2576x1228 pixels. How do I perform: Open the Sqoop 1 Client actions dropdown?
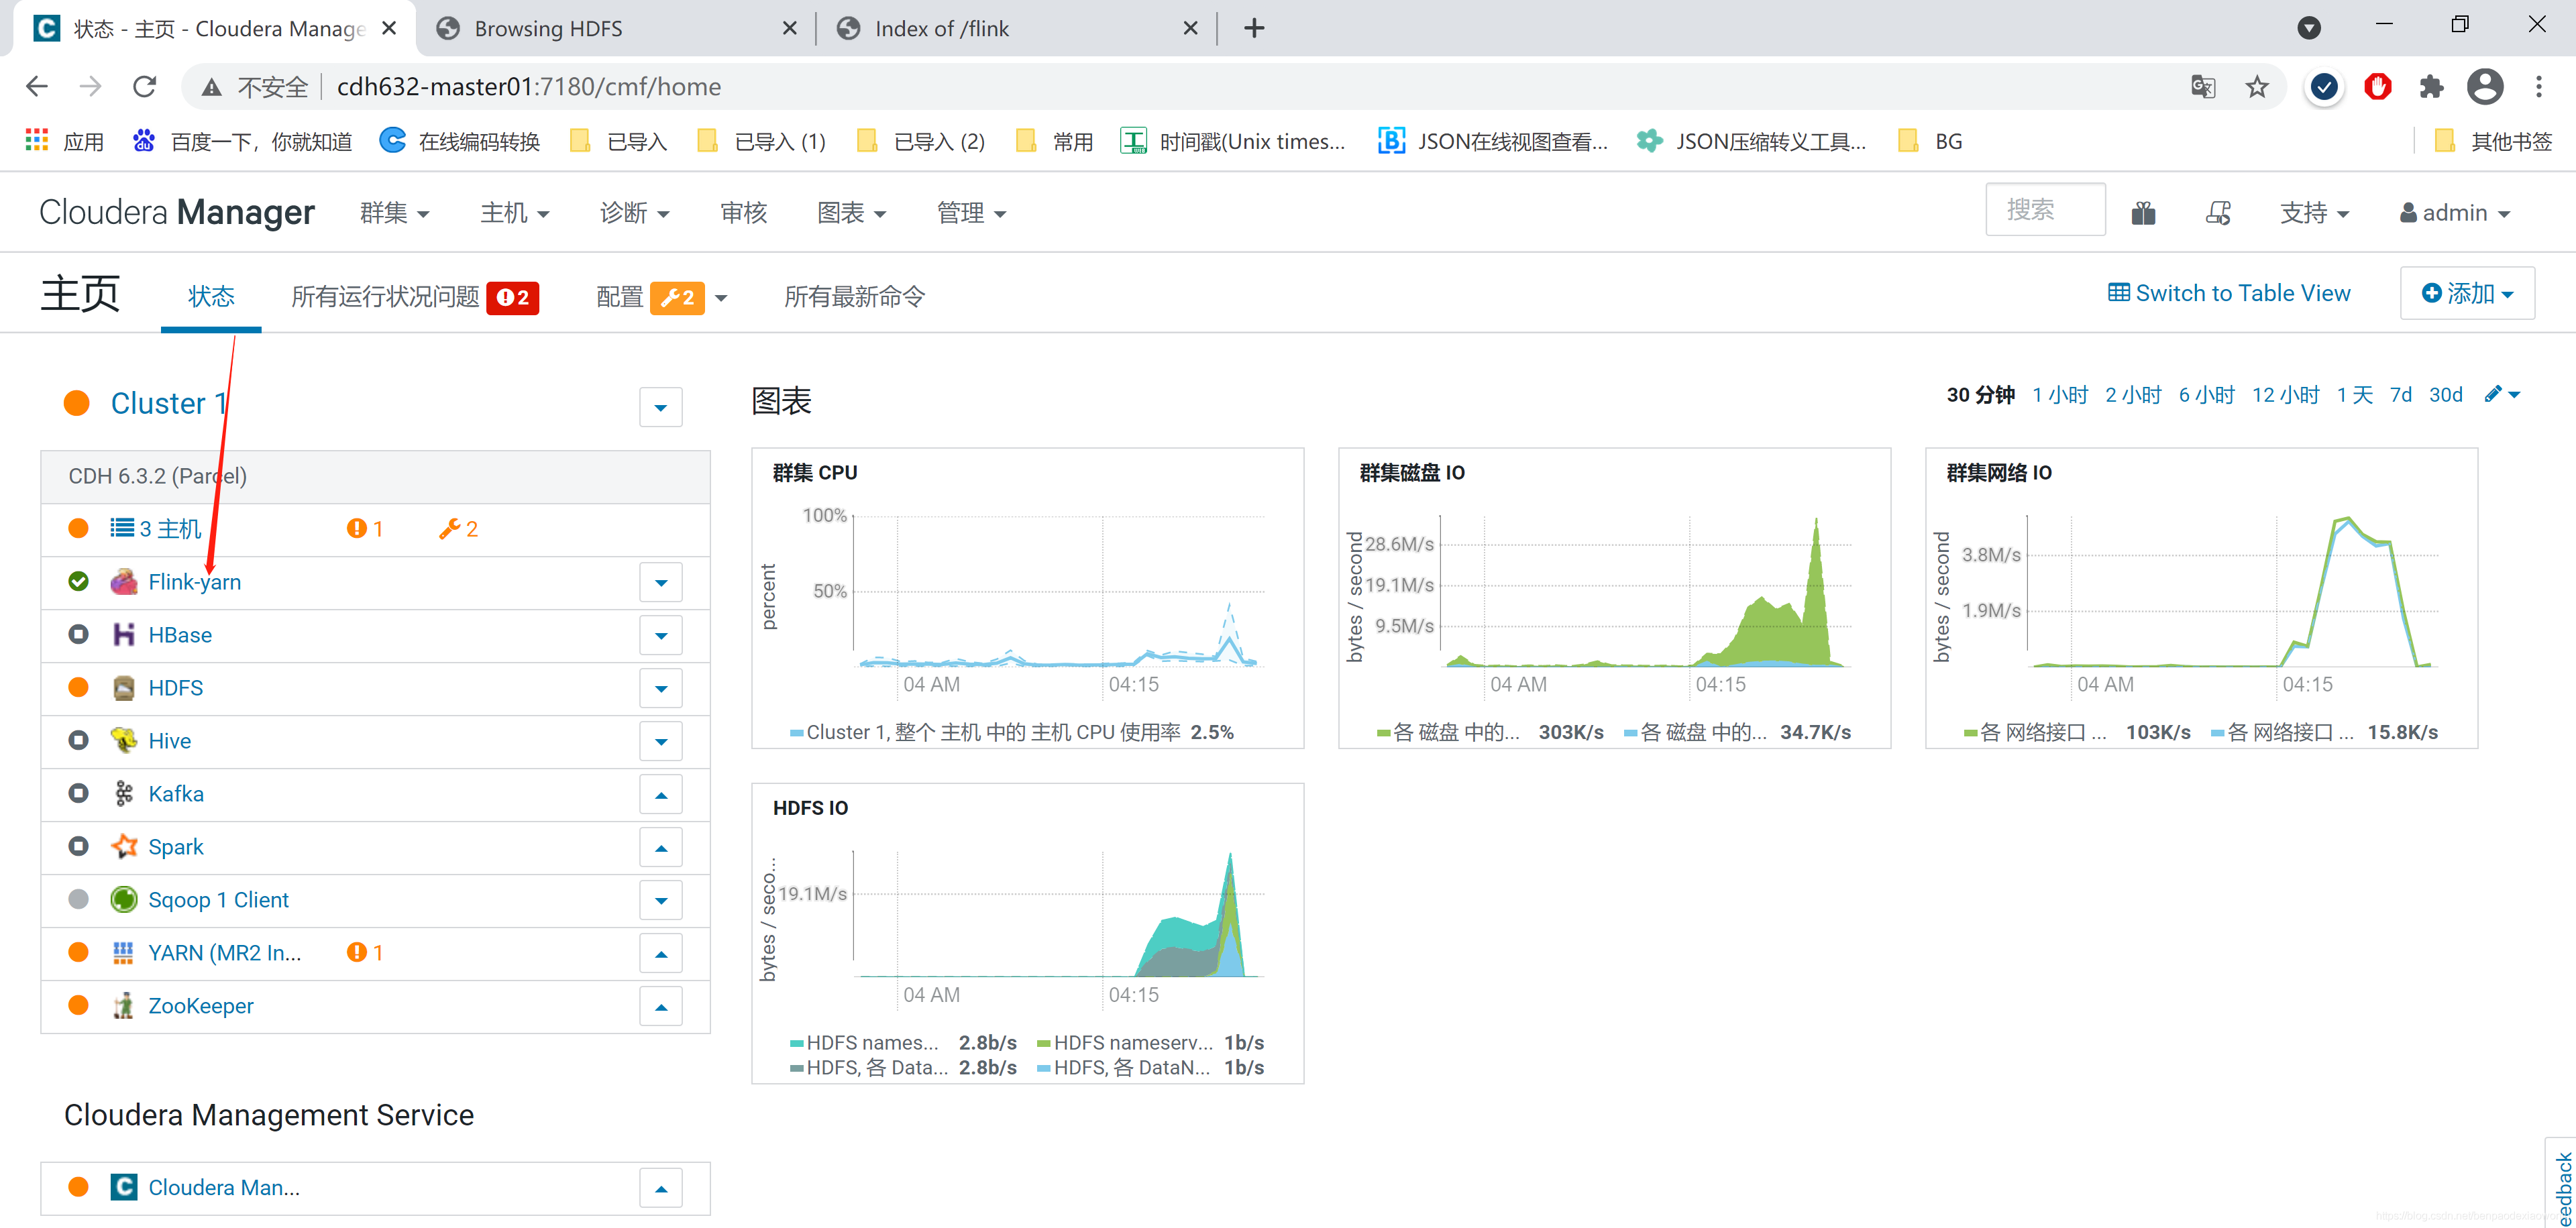(x=661, y=901)
